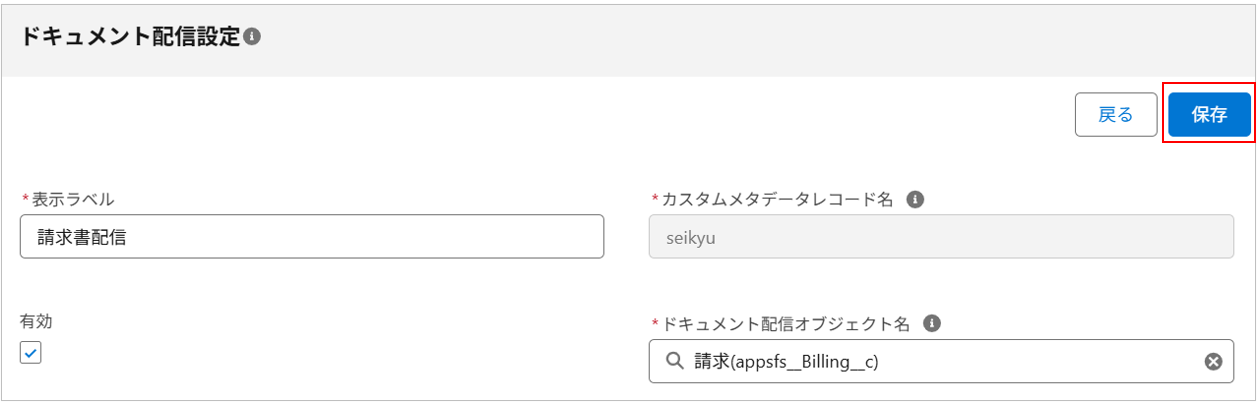The width and height of the screenshot is (1259, 402).
Task: Click the 表示ラベル field label
Action: click(x=74, y=199)
